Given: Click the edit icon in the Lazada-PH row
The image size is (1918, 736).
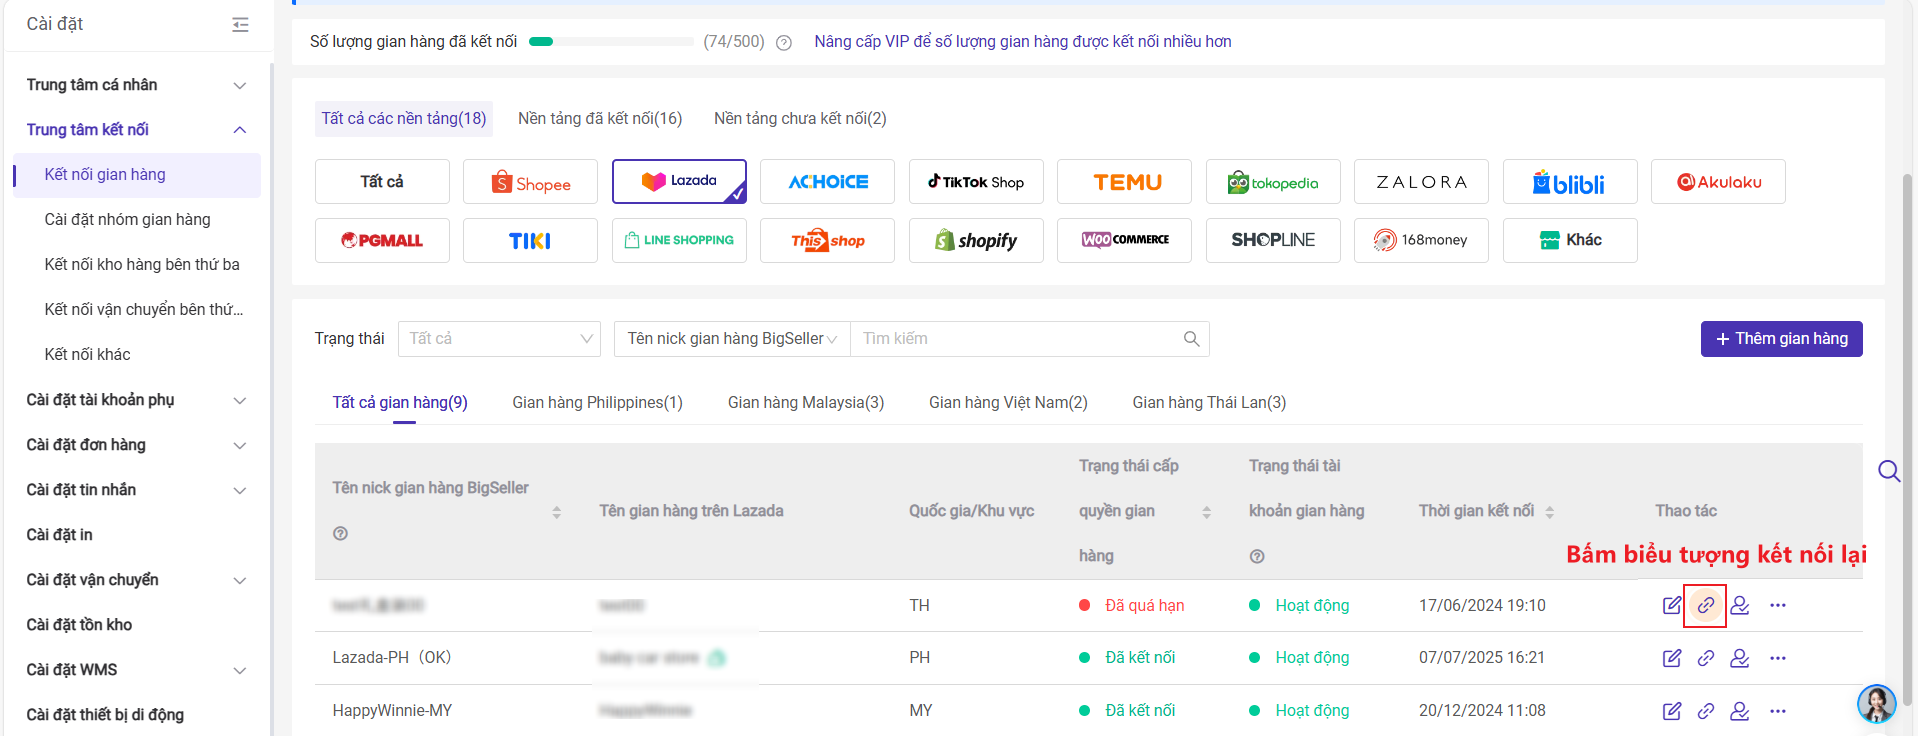Looking at the screenshot, I should pos(1671,658).
